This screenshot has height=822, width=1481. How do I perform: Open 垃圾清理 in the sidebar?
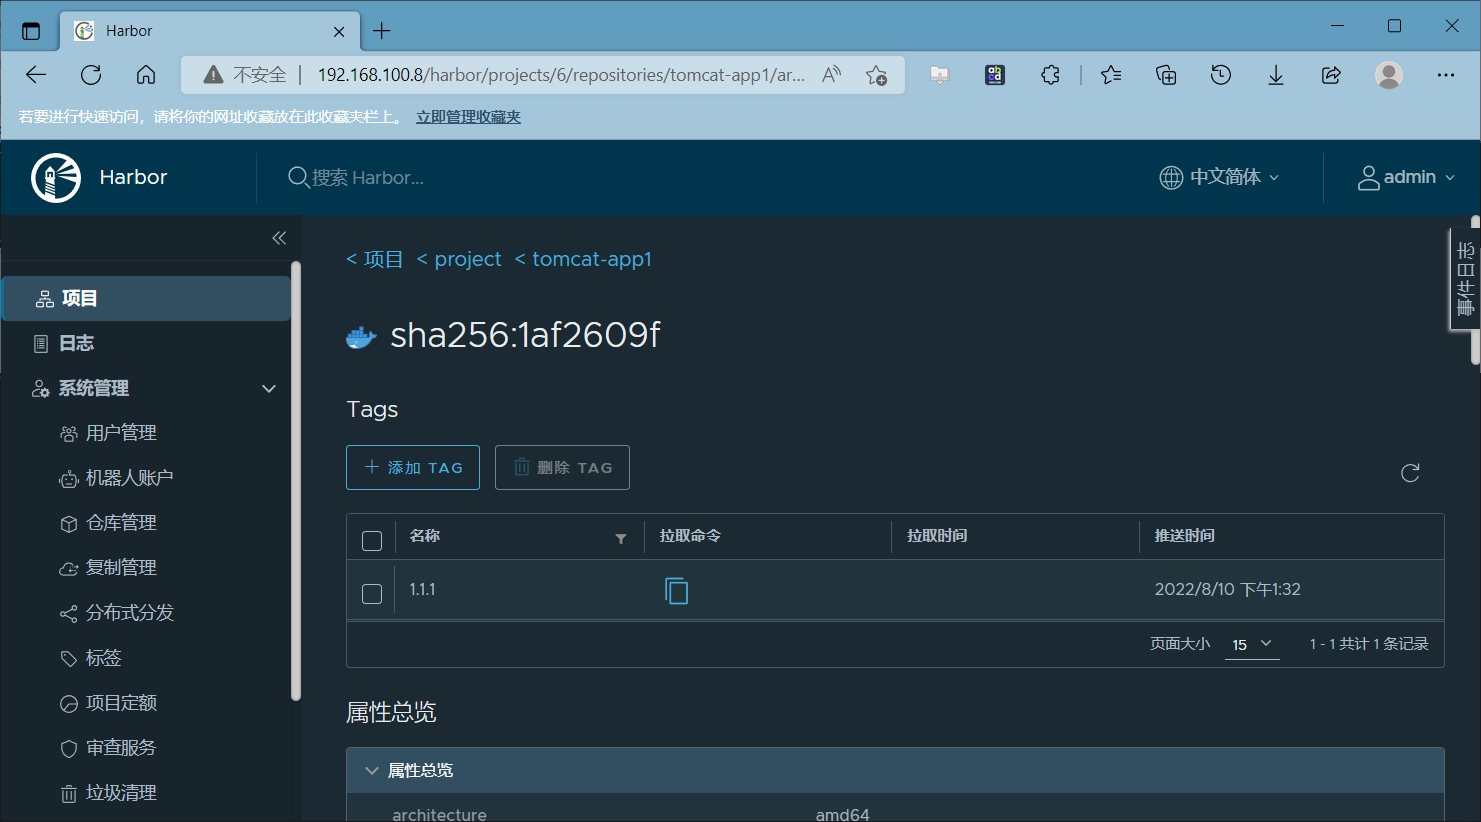point(121,793)
